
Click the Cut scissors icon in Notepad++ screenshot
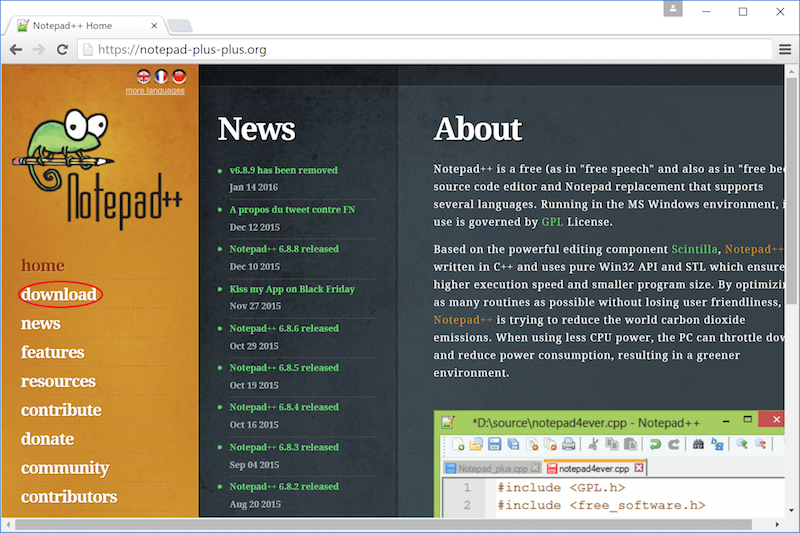[x=593, y=444]
